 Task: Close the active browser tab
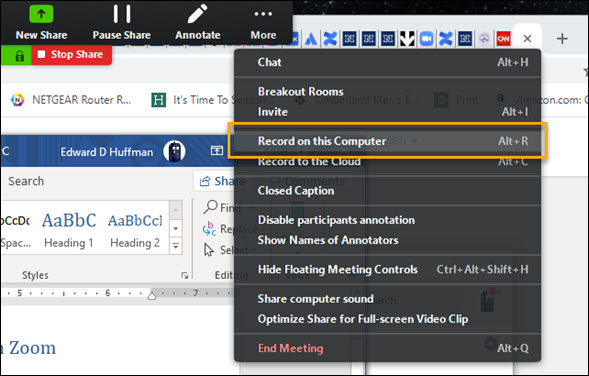527,39
